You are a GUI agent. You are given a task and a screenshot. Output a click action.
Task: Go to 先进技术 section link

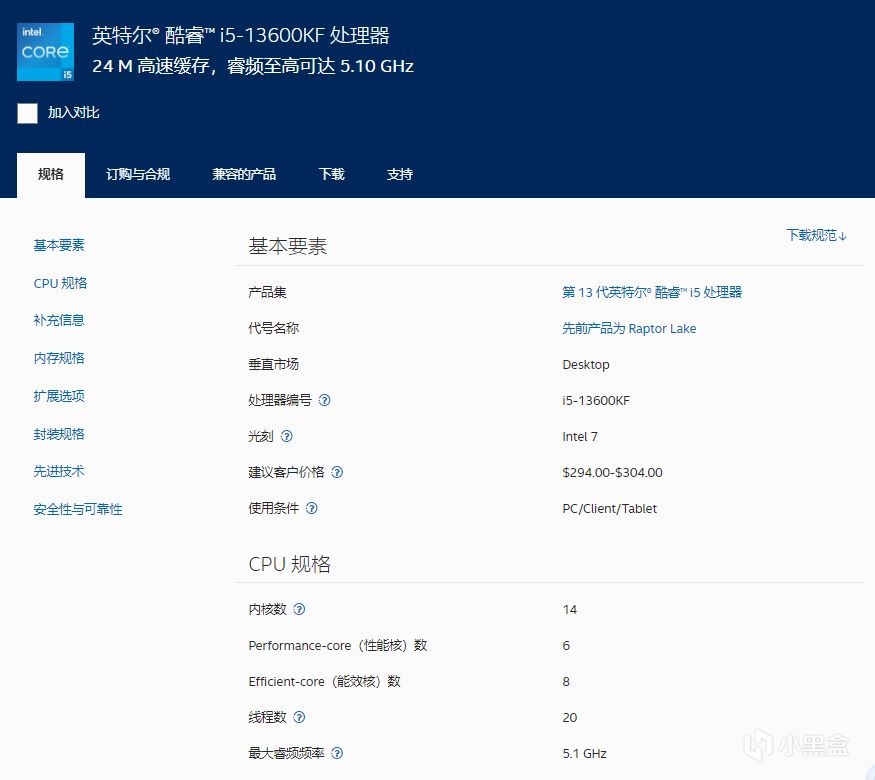point(59,471)
